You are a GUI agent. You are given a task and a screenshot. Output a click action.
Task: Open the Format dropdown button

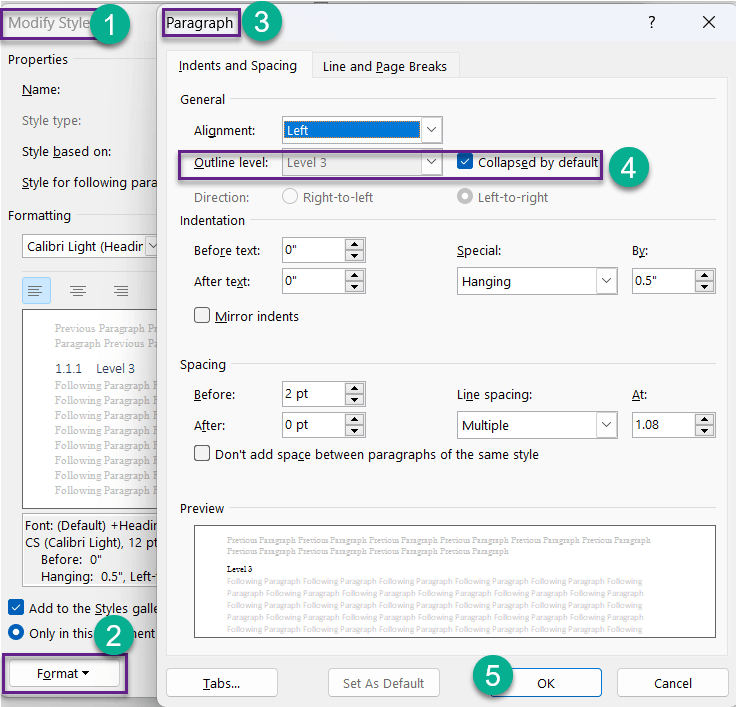click(64, 673)
